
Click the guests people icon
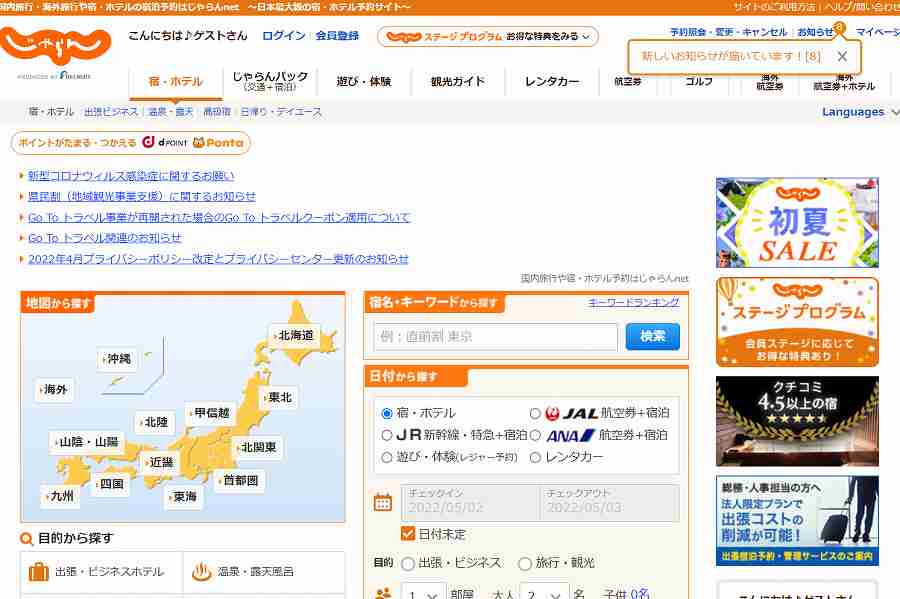coord(383,593)
